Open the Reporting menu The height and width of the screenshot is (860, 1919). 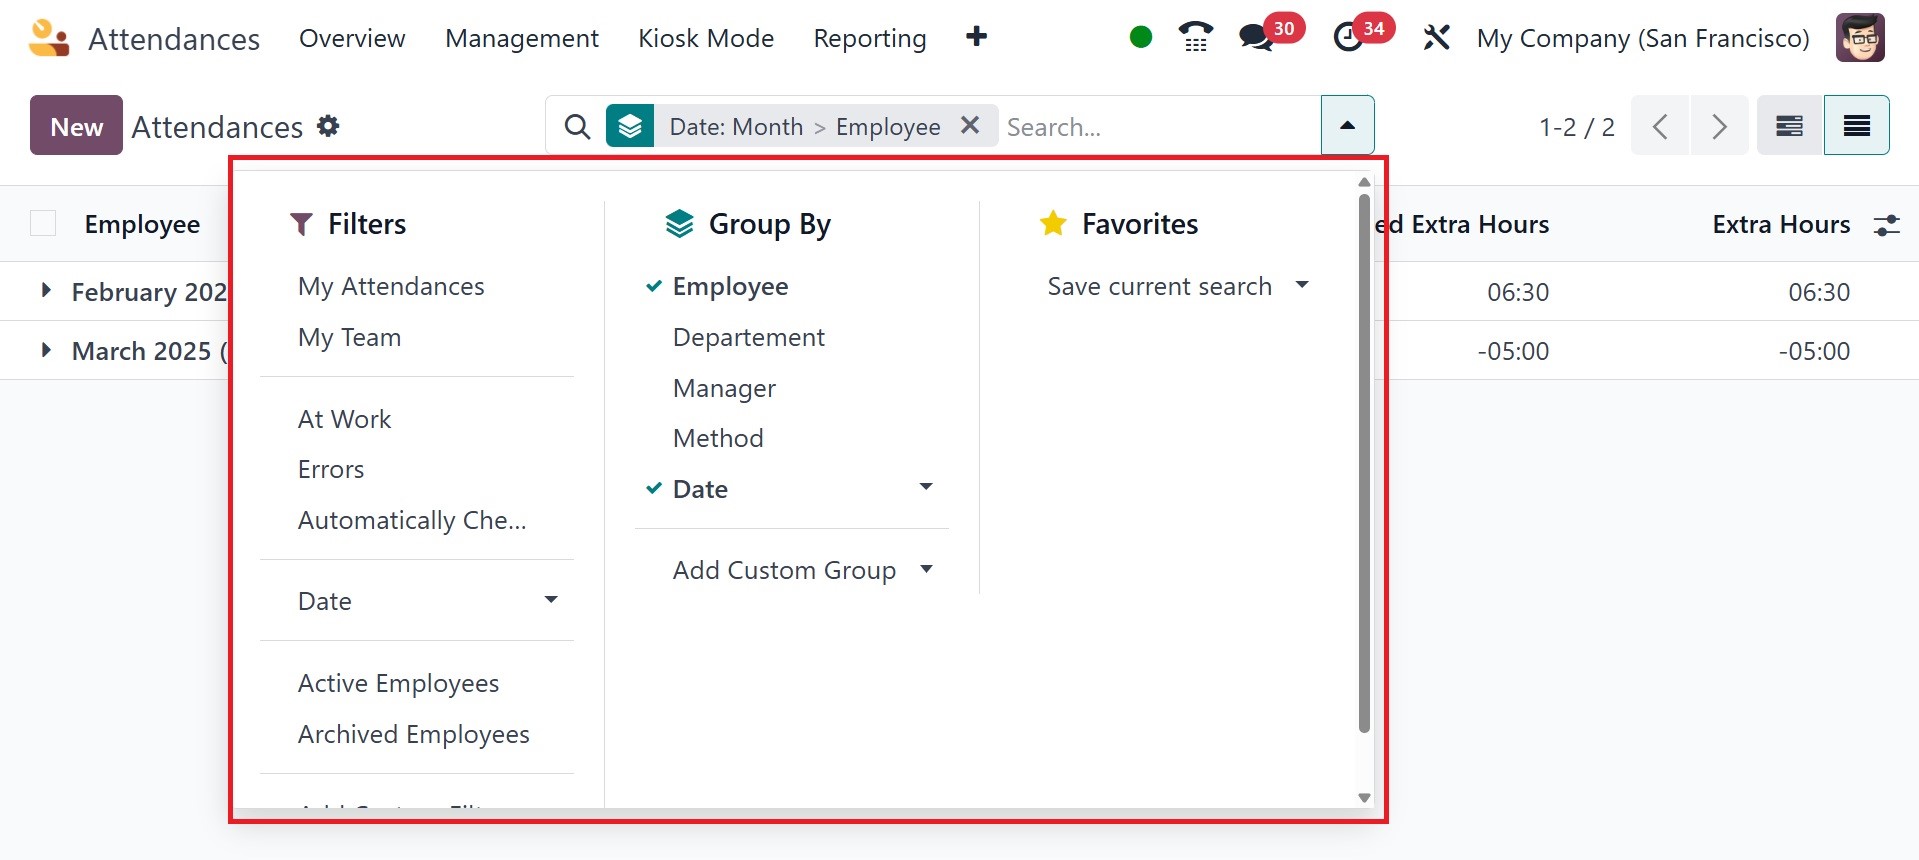point(869,38)
